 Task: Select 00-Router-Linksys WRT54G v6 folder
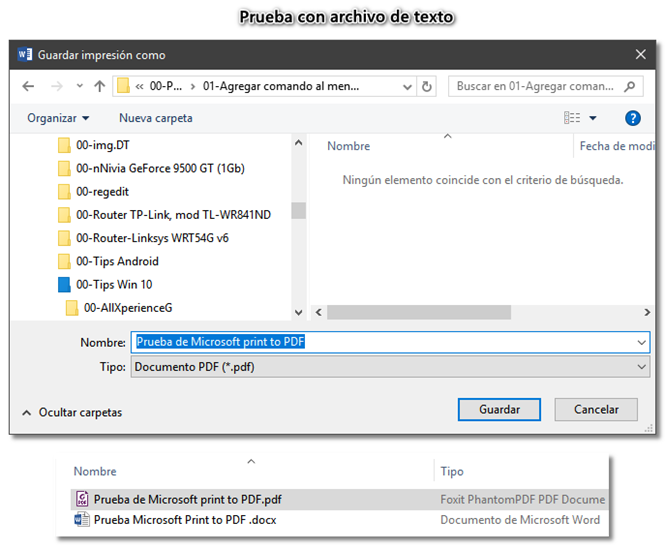143,238
